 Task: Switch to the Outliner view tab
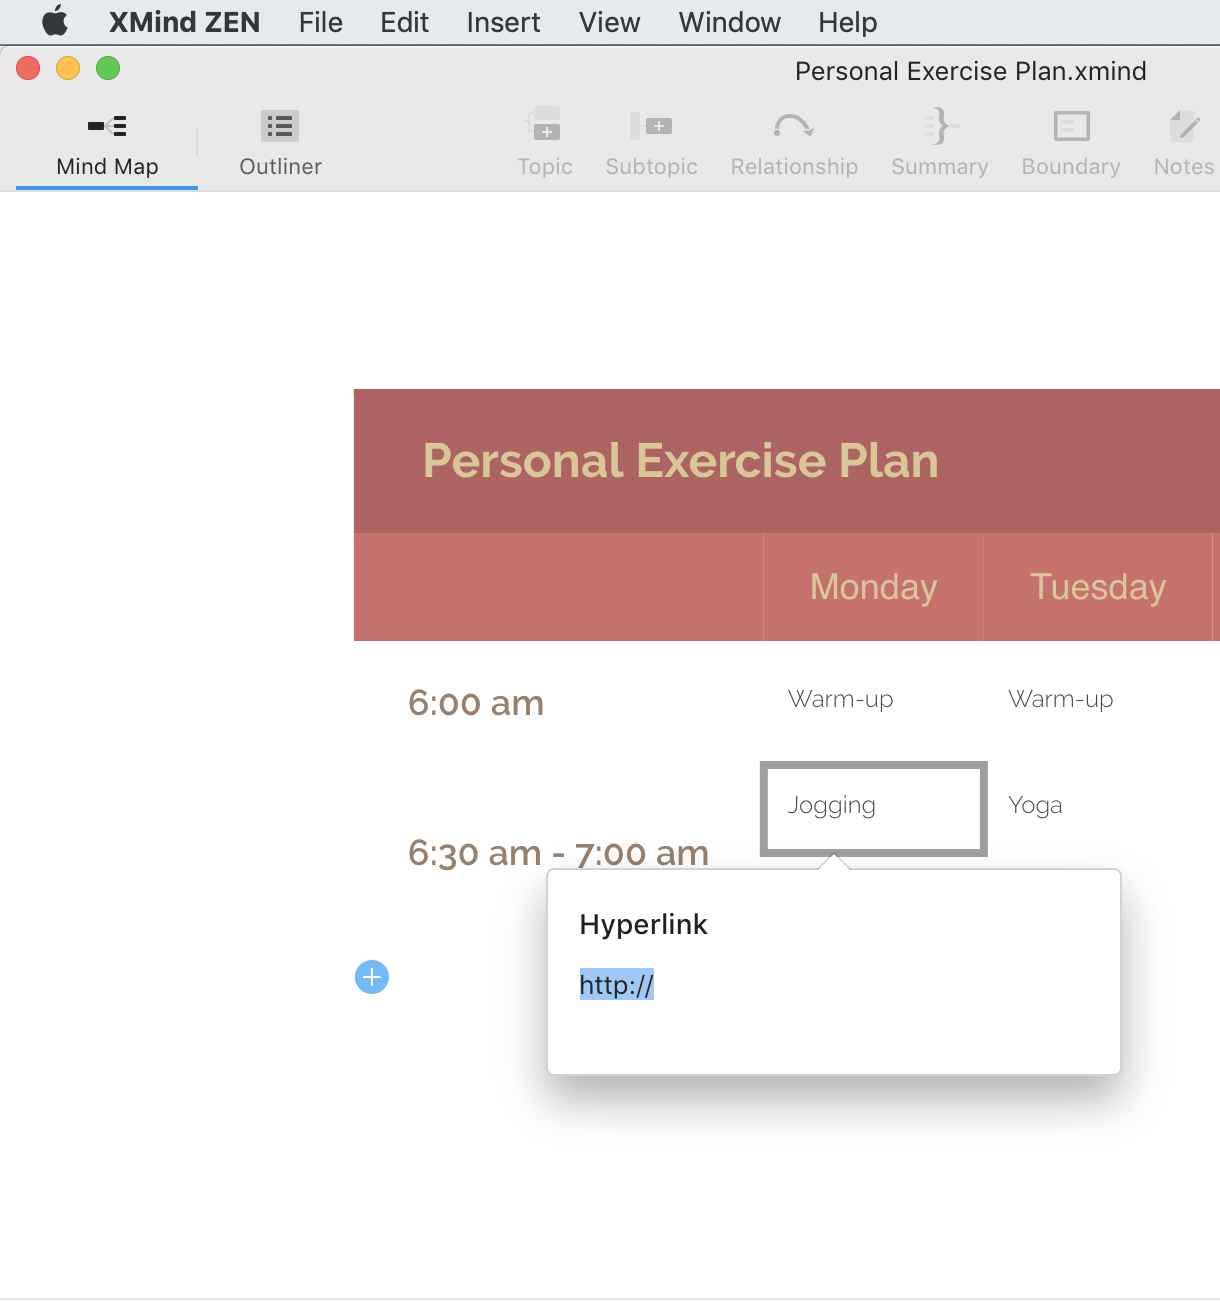pyautogui.click(x=280, y=143)
